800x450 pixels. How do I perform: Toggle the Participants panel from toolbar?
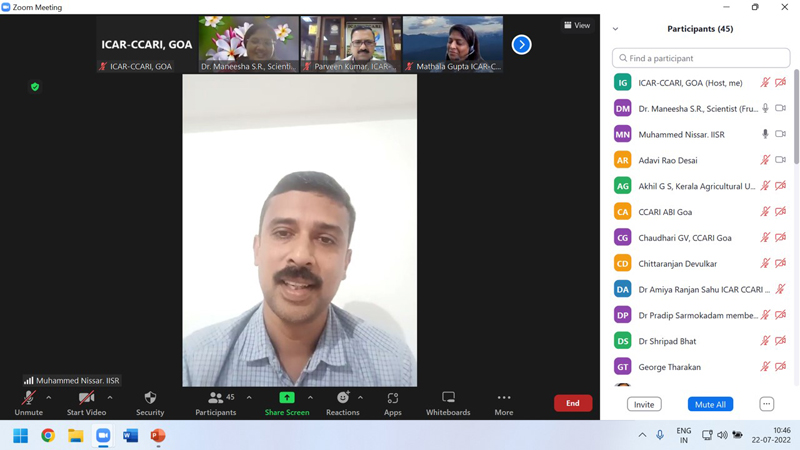(215, 403)
